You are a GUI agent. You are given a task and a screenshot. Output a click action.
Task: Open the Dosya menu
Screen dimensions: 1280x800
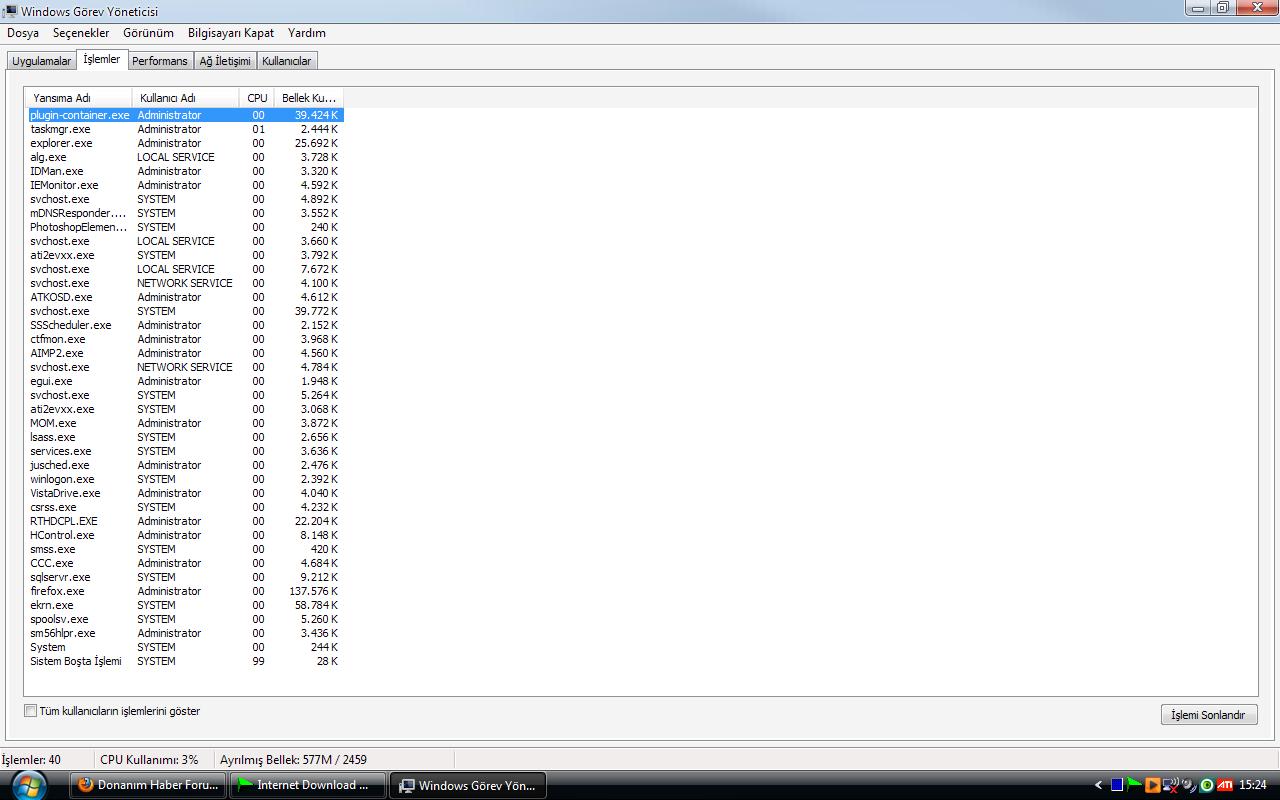pyautogui.click(x=23, y=33)
